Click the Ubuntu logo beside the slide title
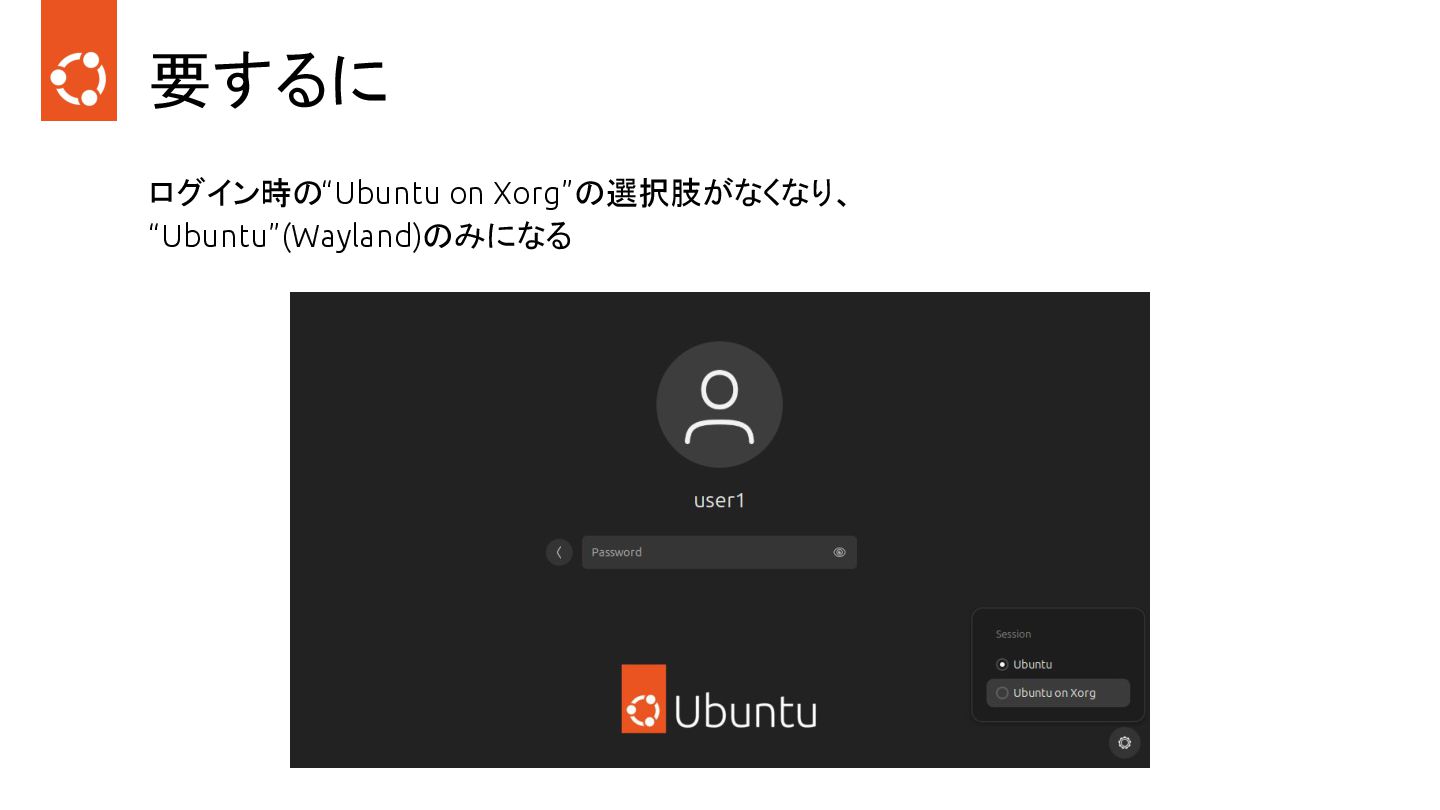This screenshot has height=810, width=1440. (79, 60)
